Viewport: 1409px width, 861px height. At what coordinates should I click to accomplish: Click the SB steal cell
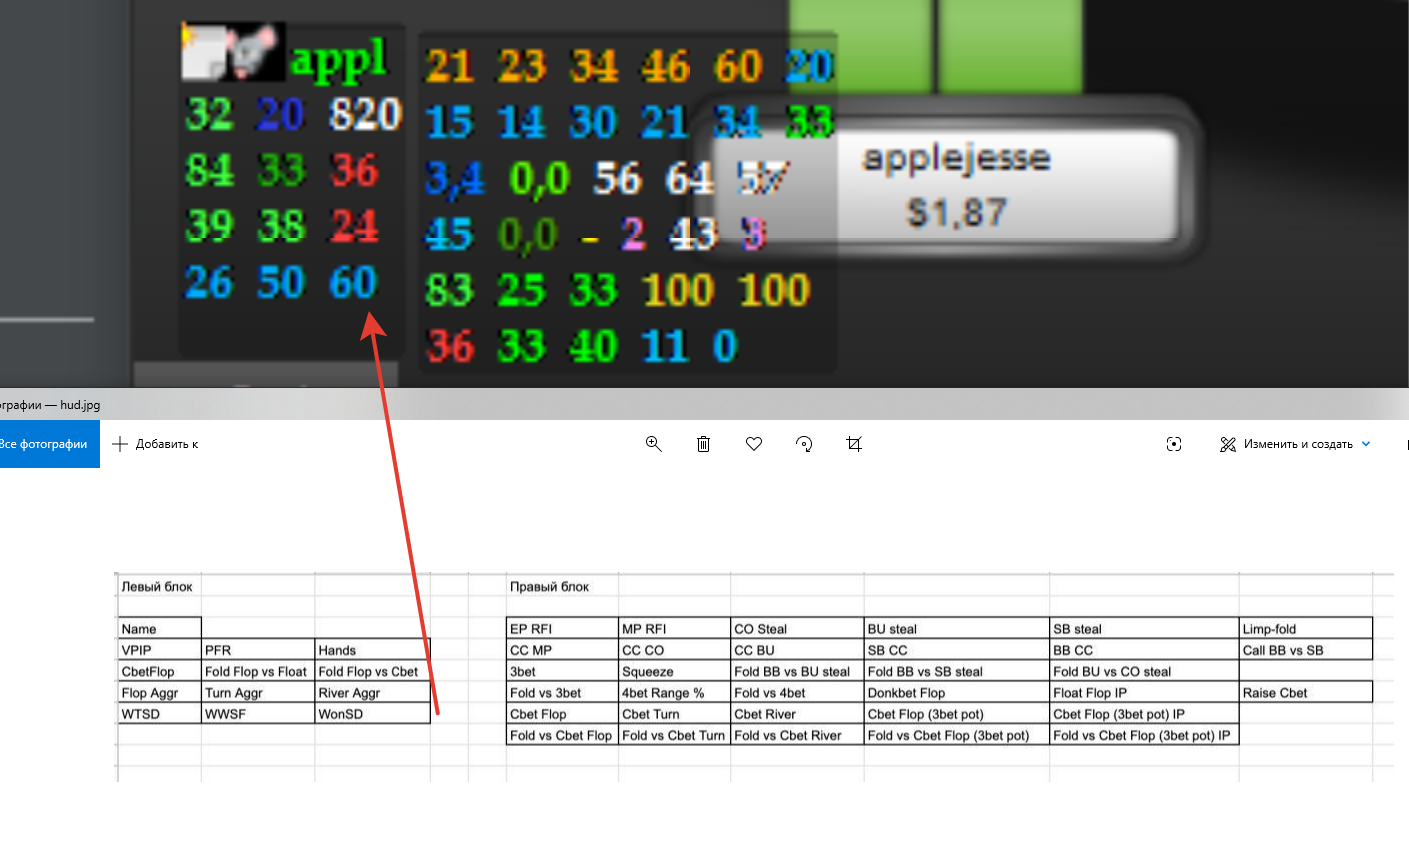pos(1144,629)
